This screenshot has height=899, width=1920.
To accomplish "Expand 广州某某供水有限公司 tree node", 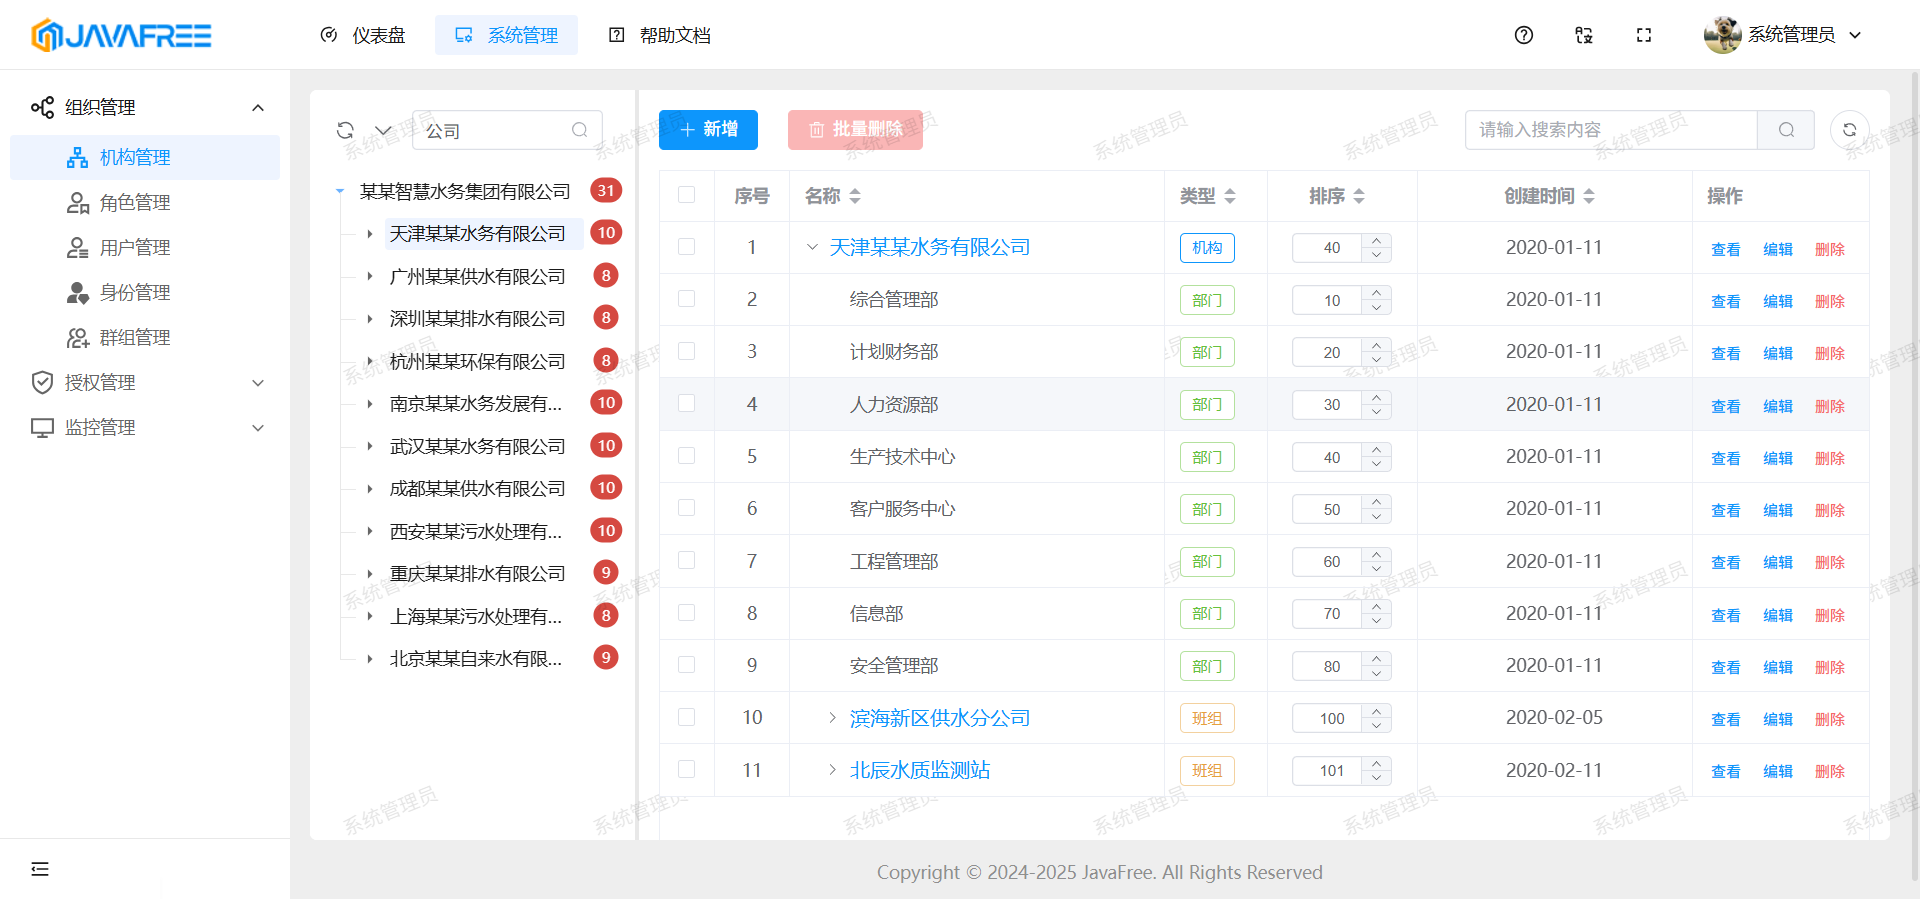I will [x=370, y=276].
